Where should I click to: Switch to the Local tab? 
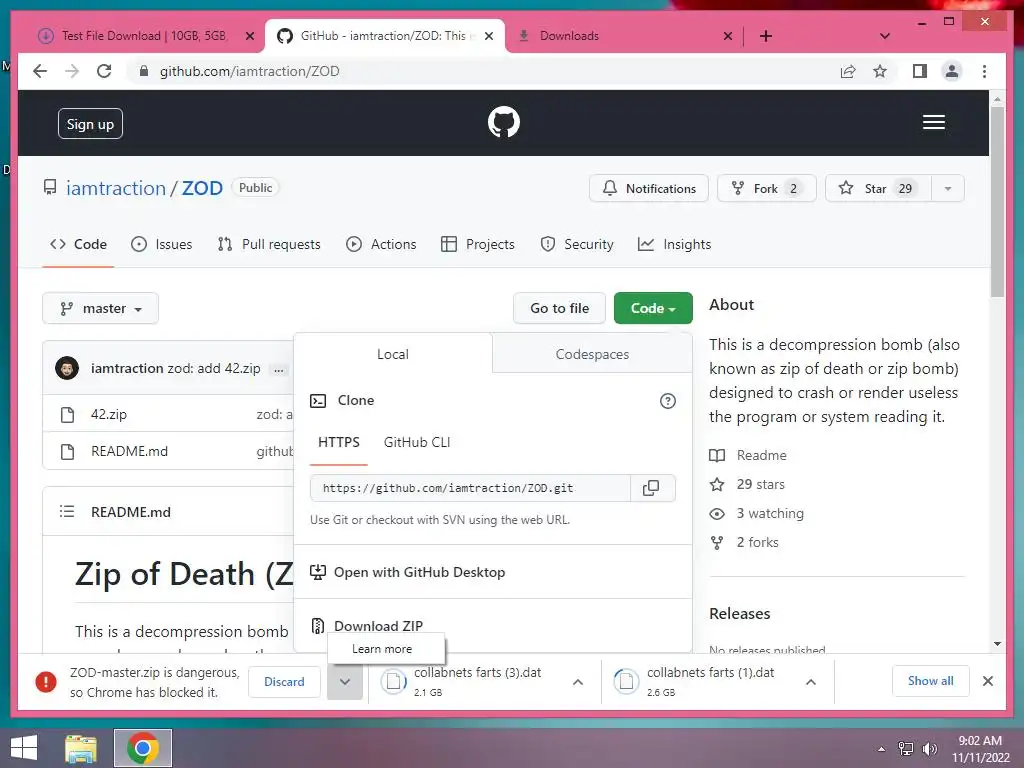coord(392,355)
